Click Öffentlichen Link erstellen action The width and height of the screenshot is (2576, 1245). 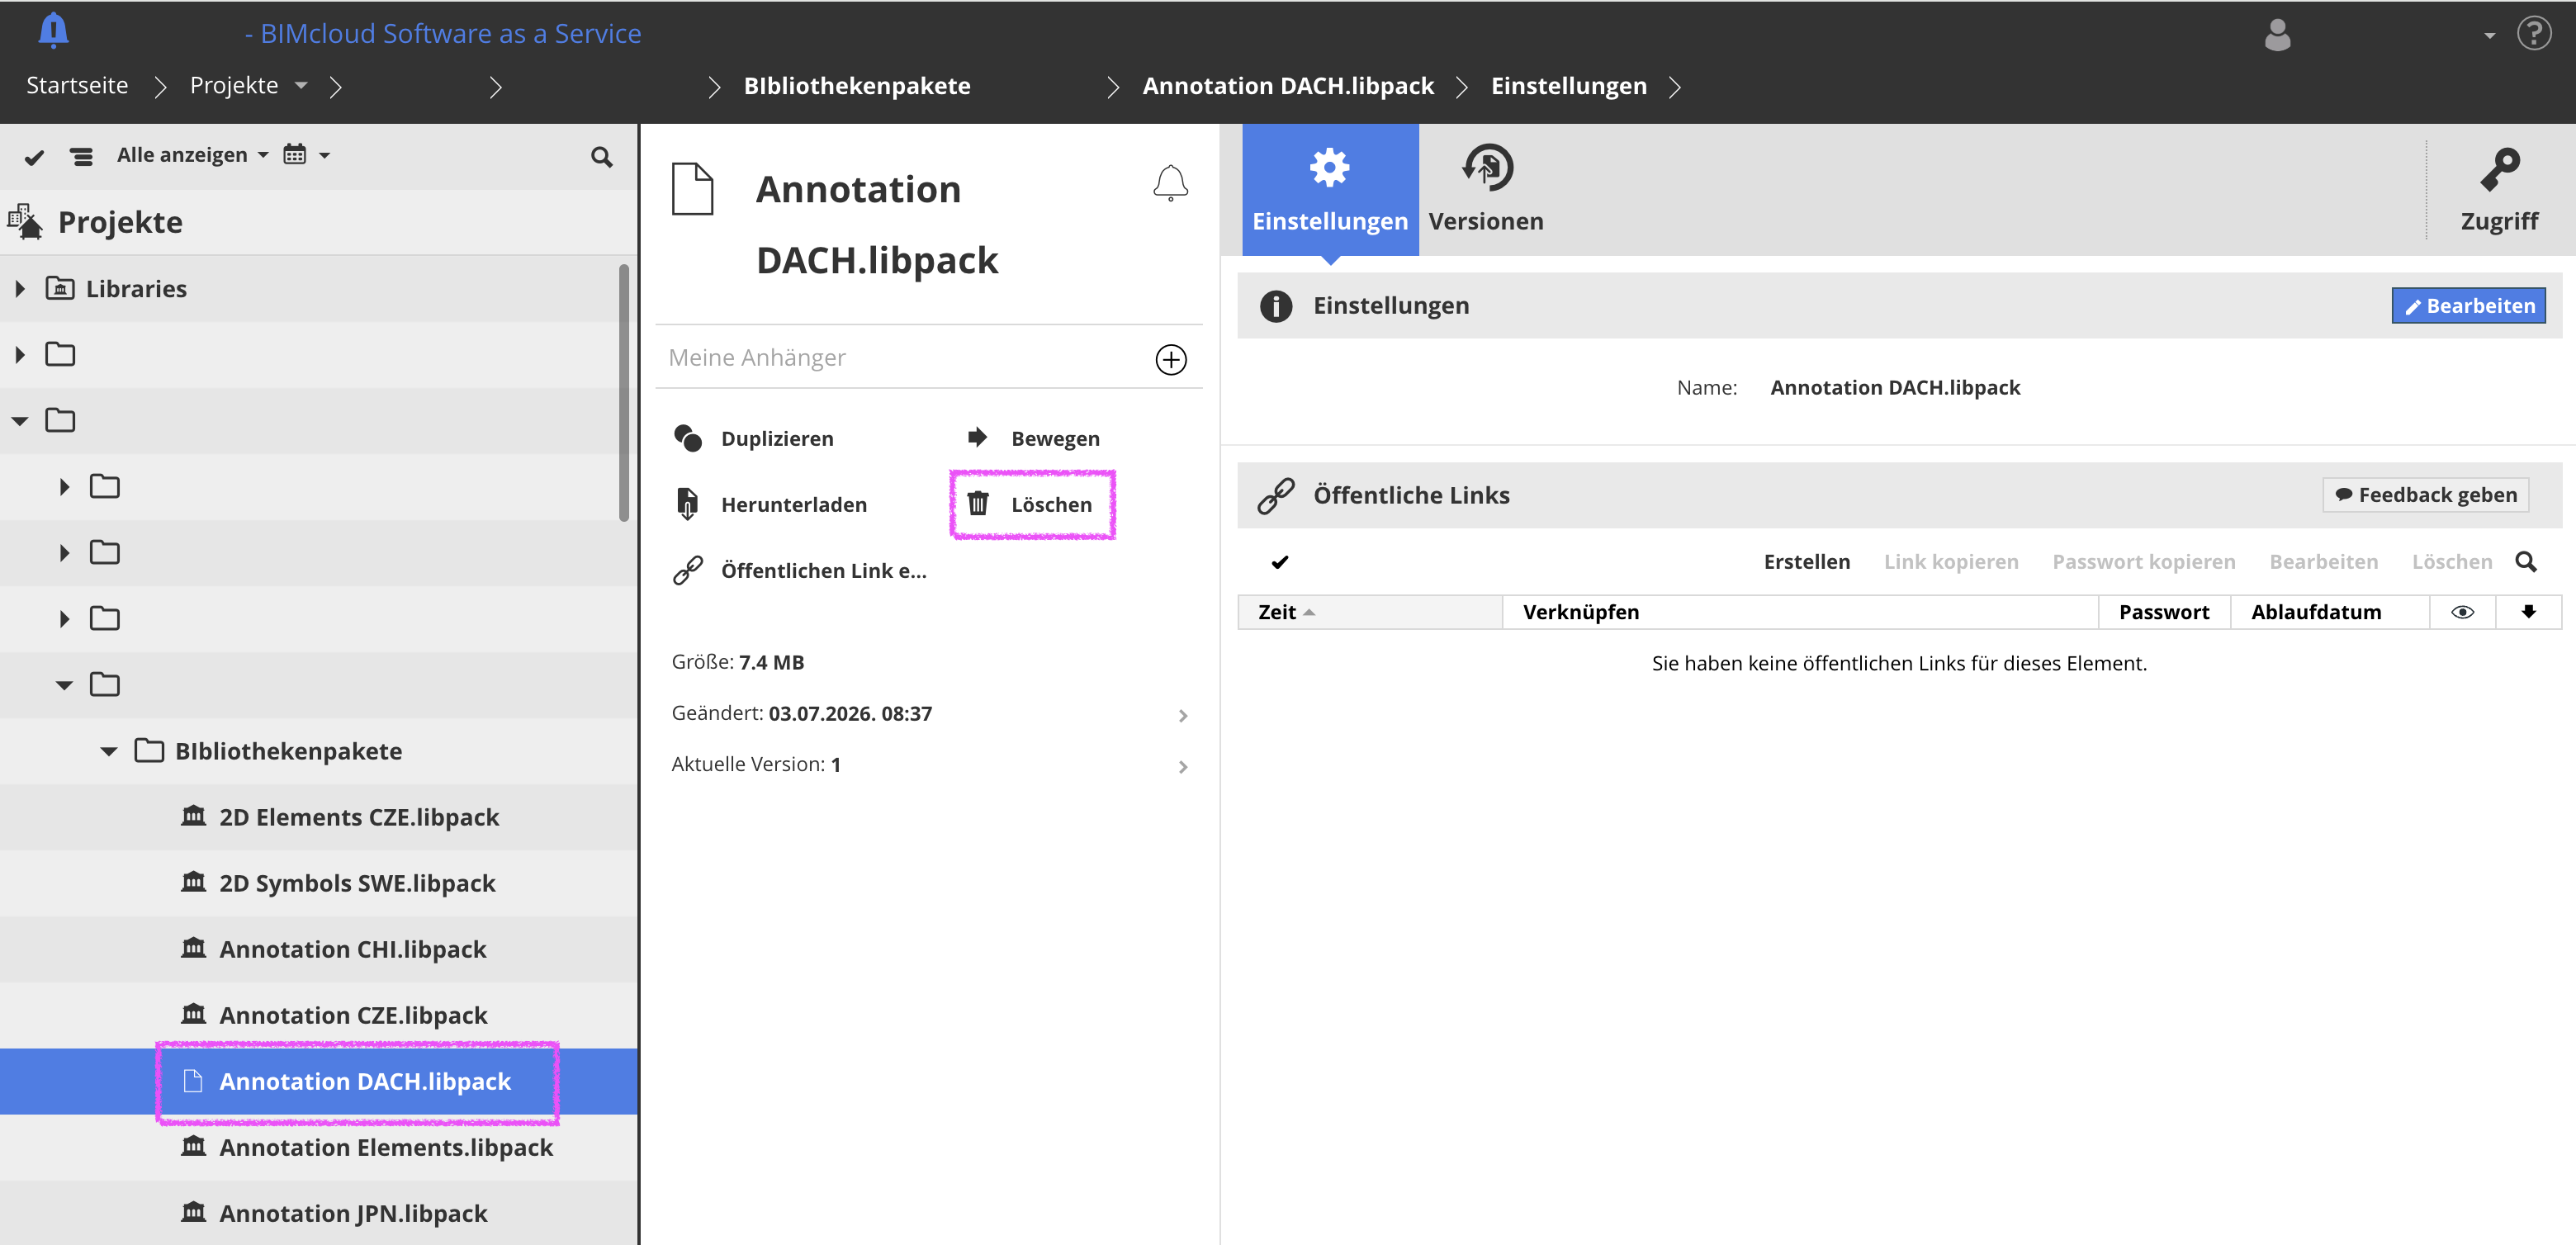800,570
